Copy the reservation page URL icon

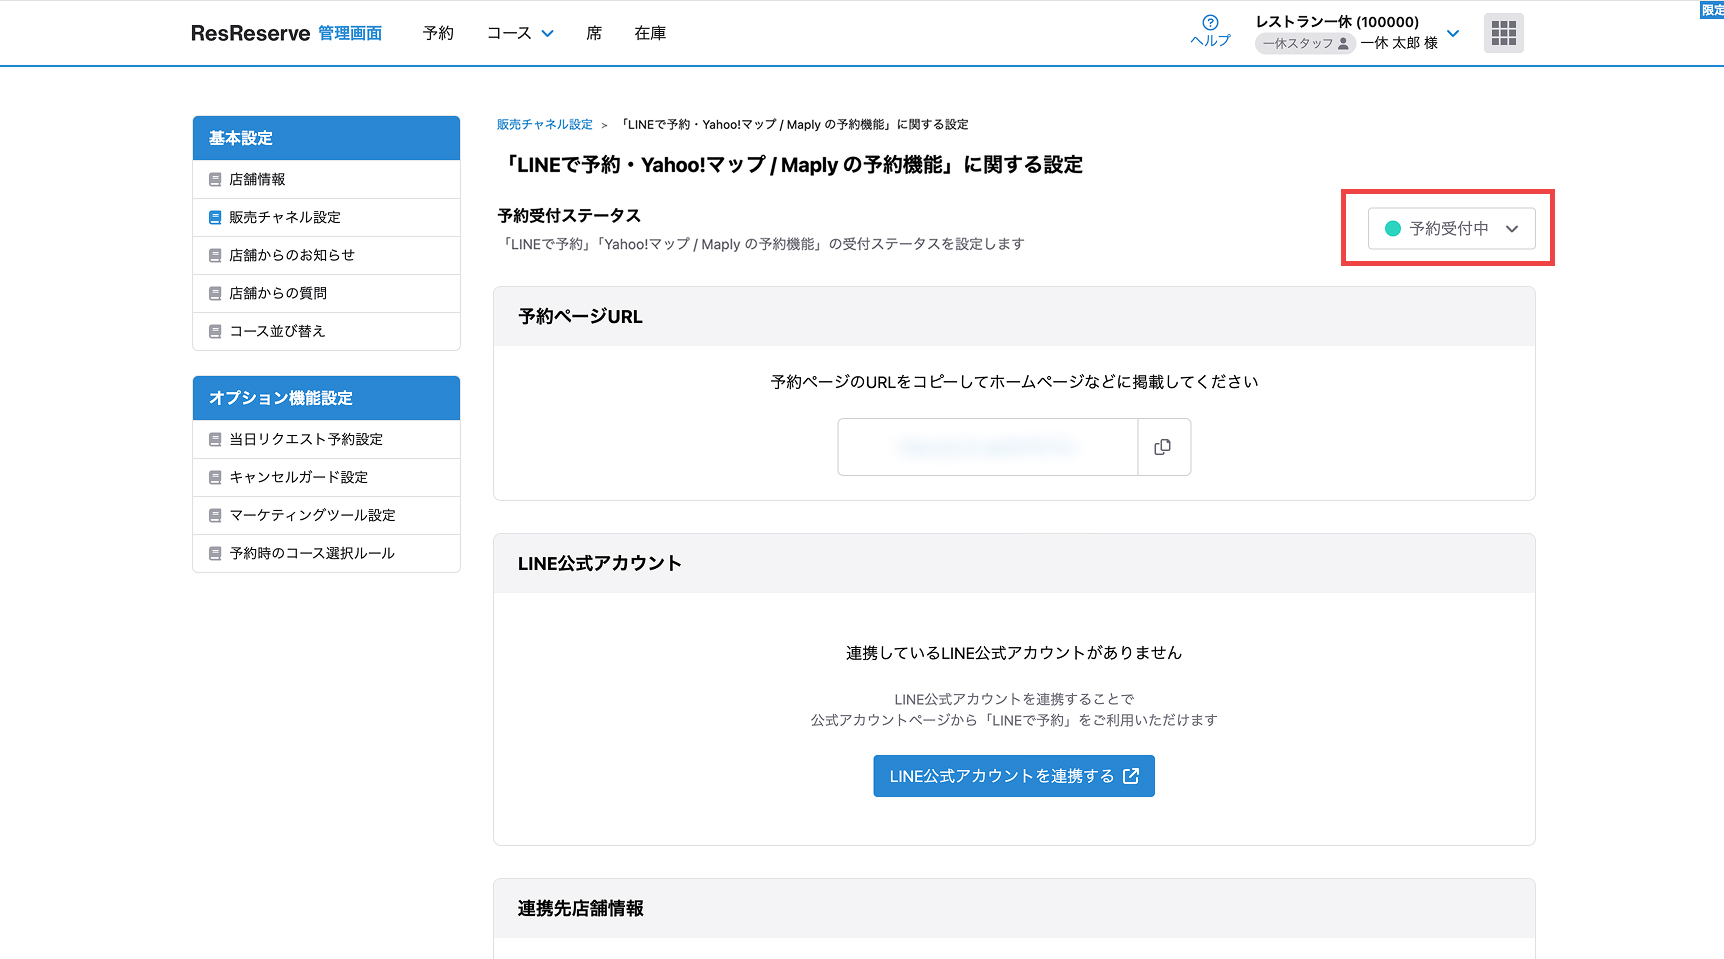coord(1163,447)
